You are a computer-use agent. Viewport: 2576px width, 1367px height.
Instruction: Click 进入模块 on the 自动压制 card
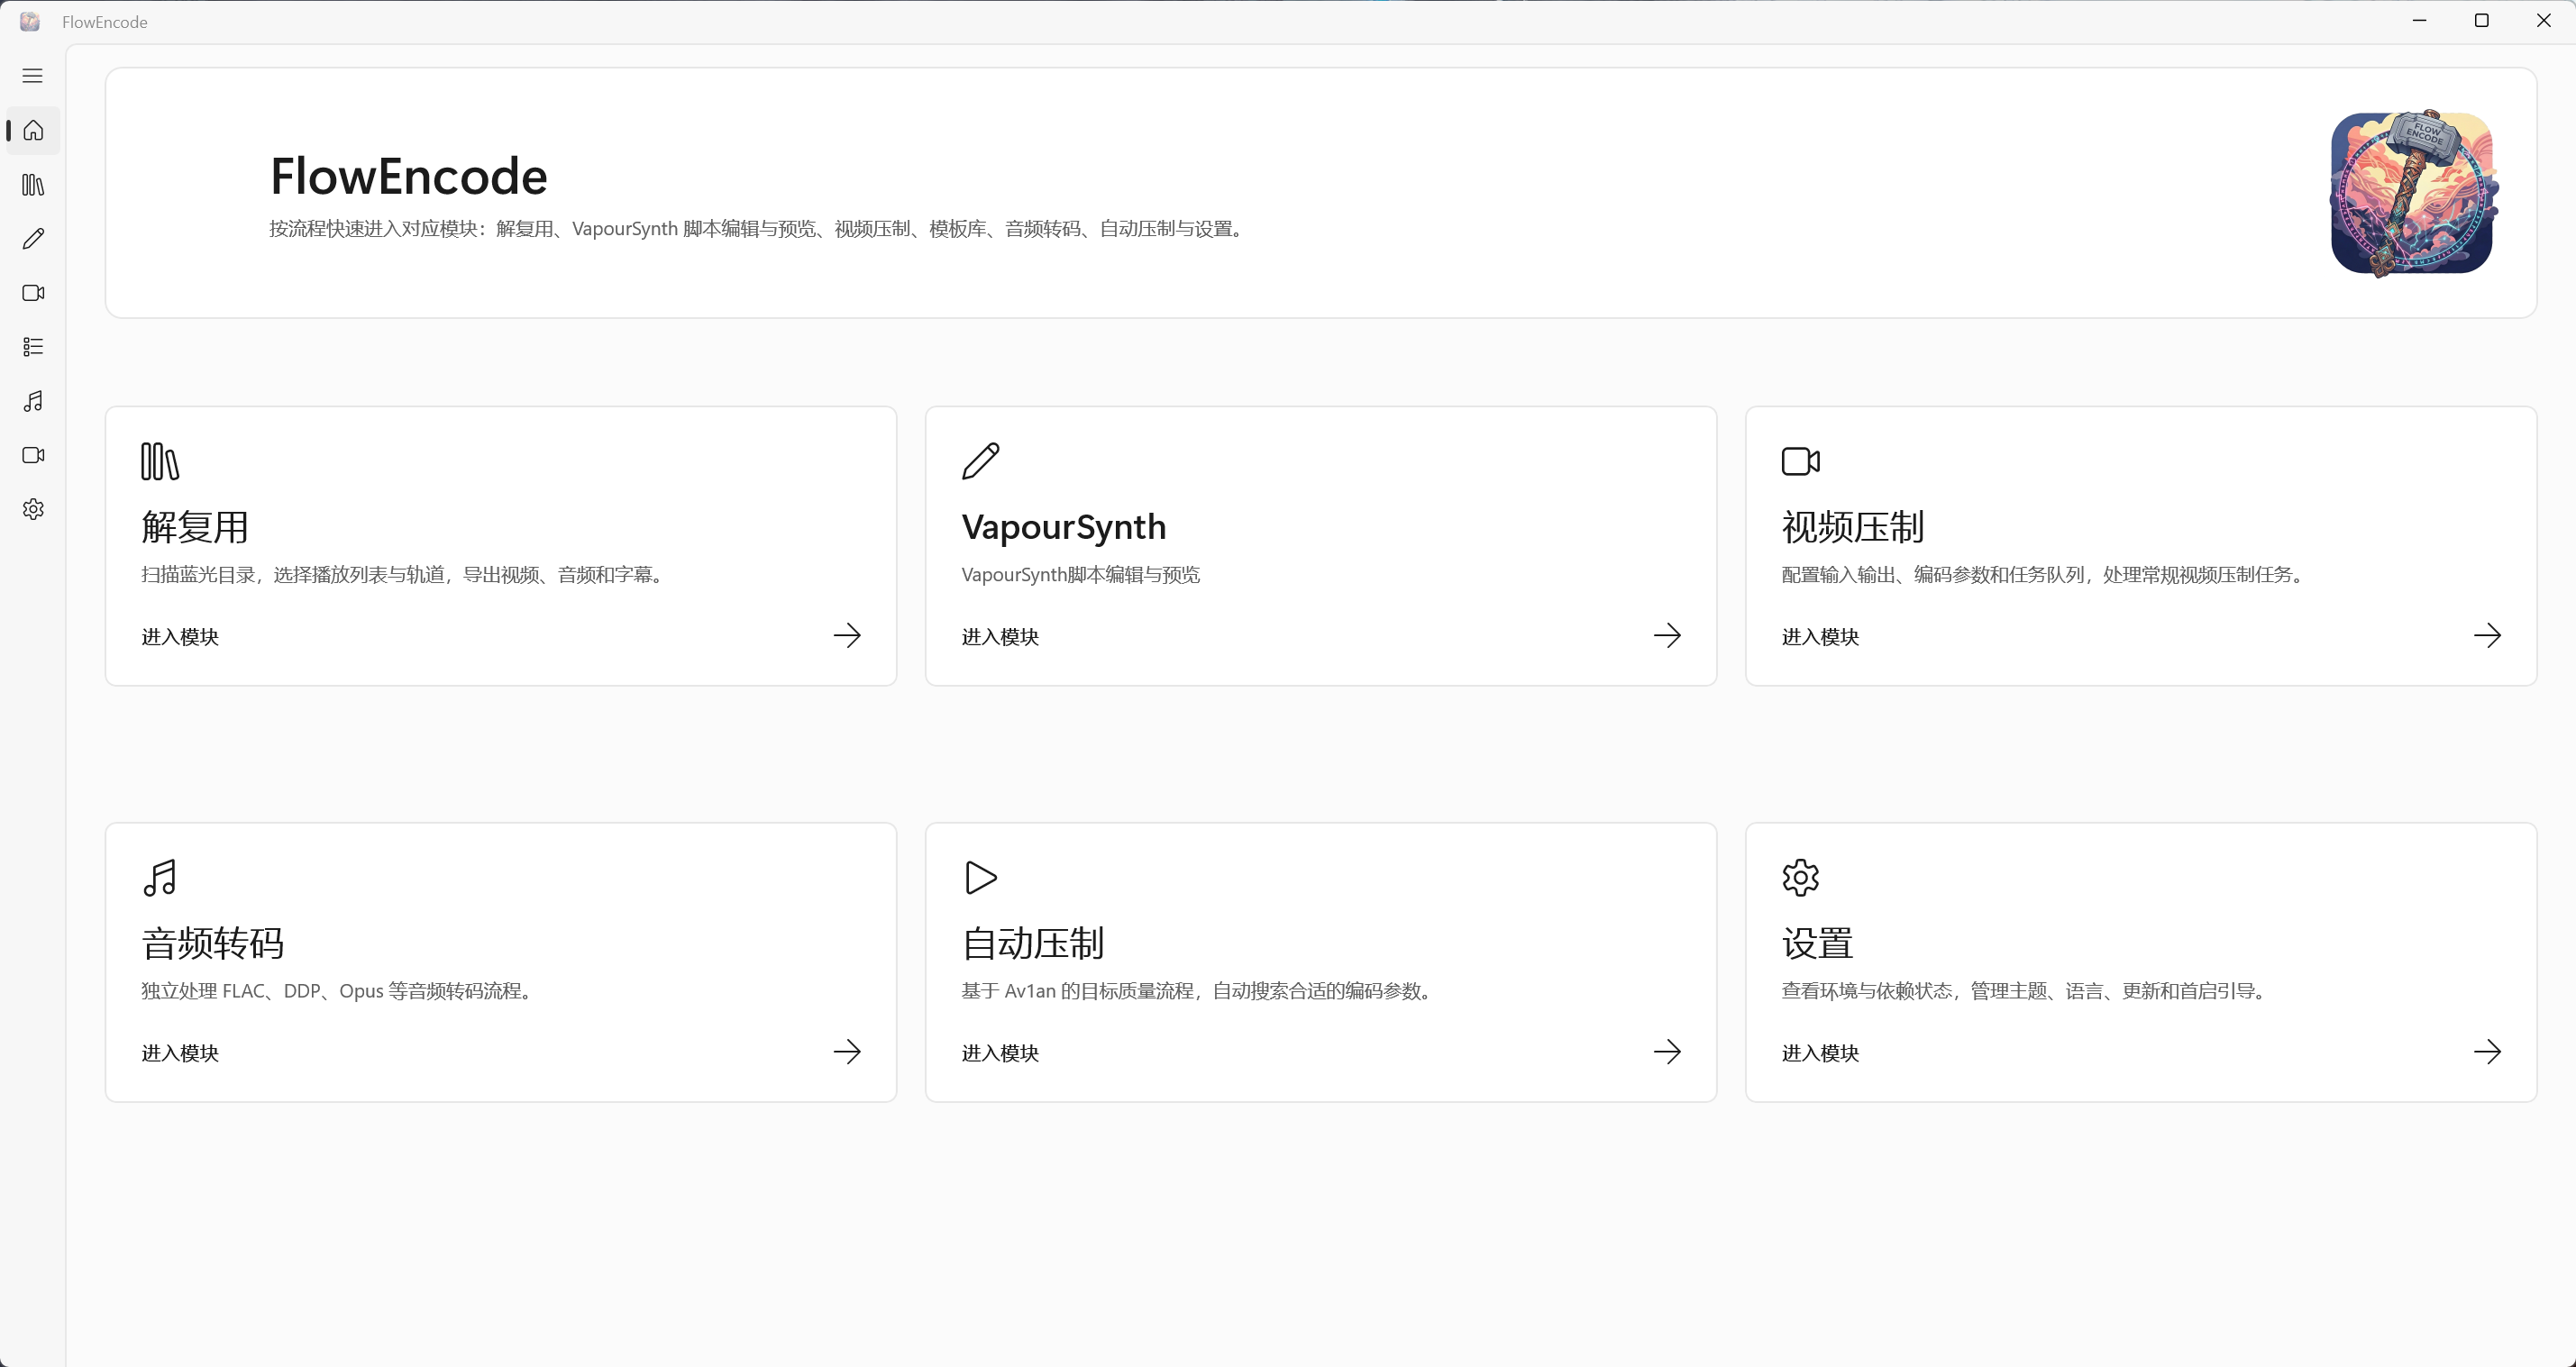point(1000,1053)
